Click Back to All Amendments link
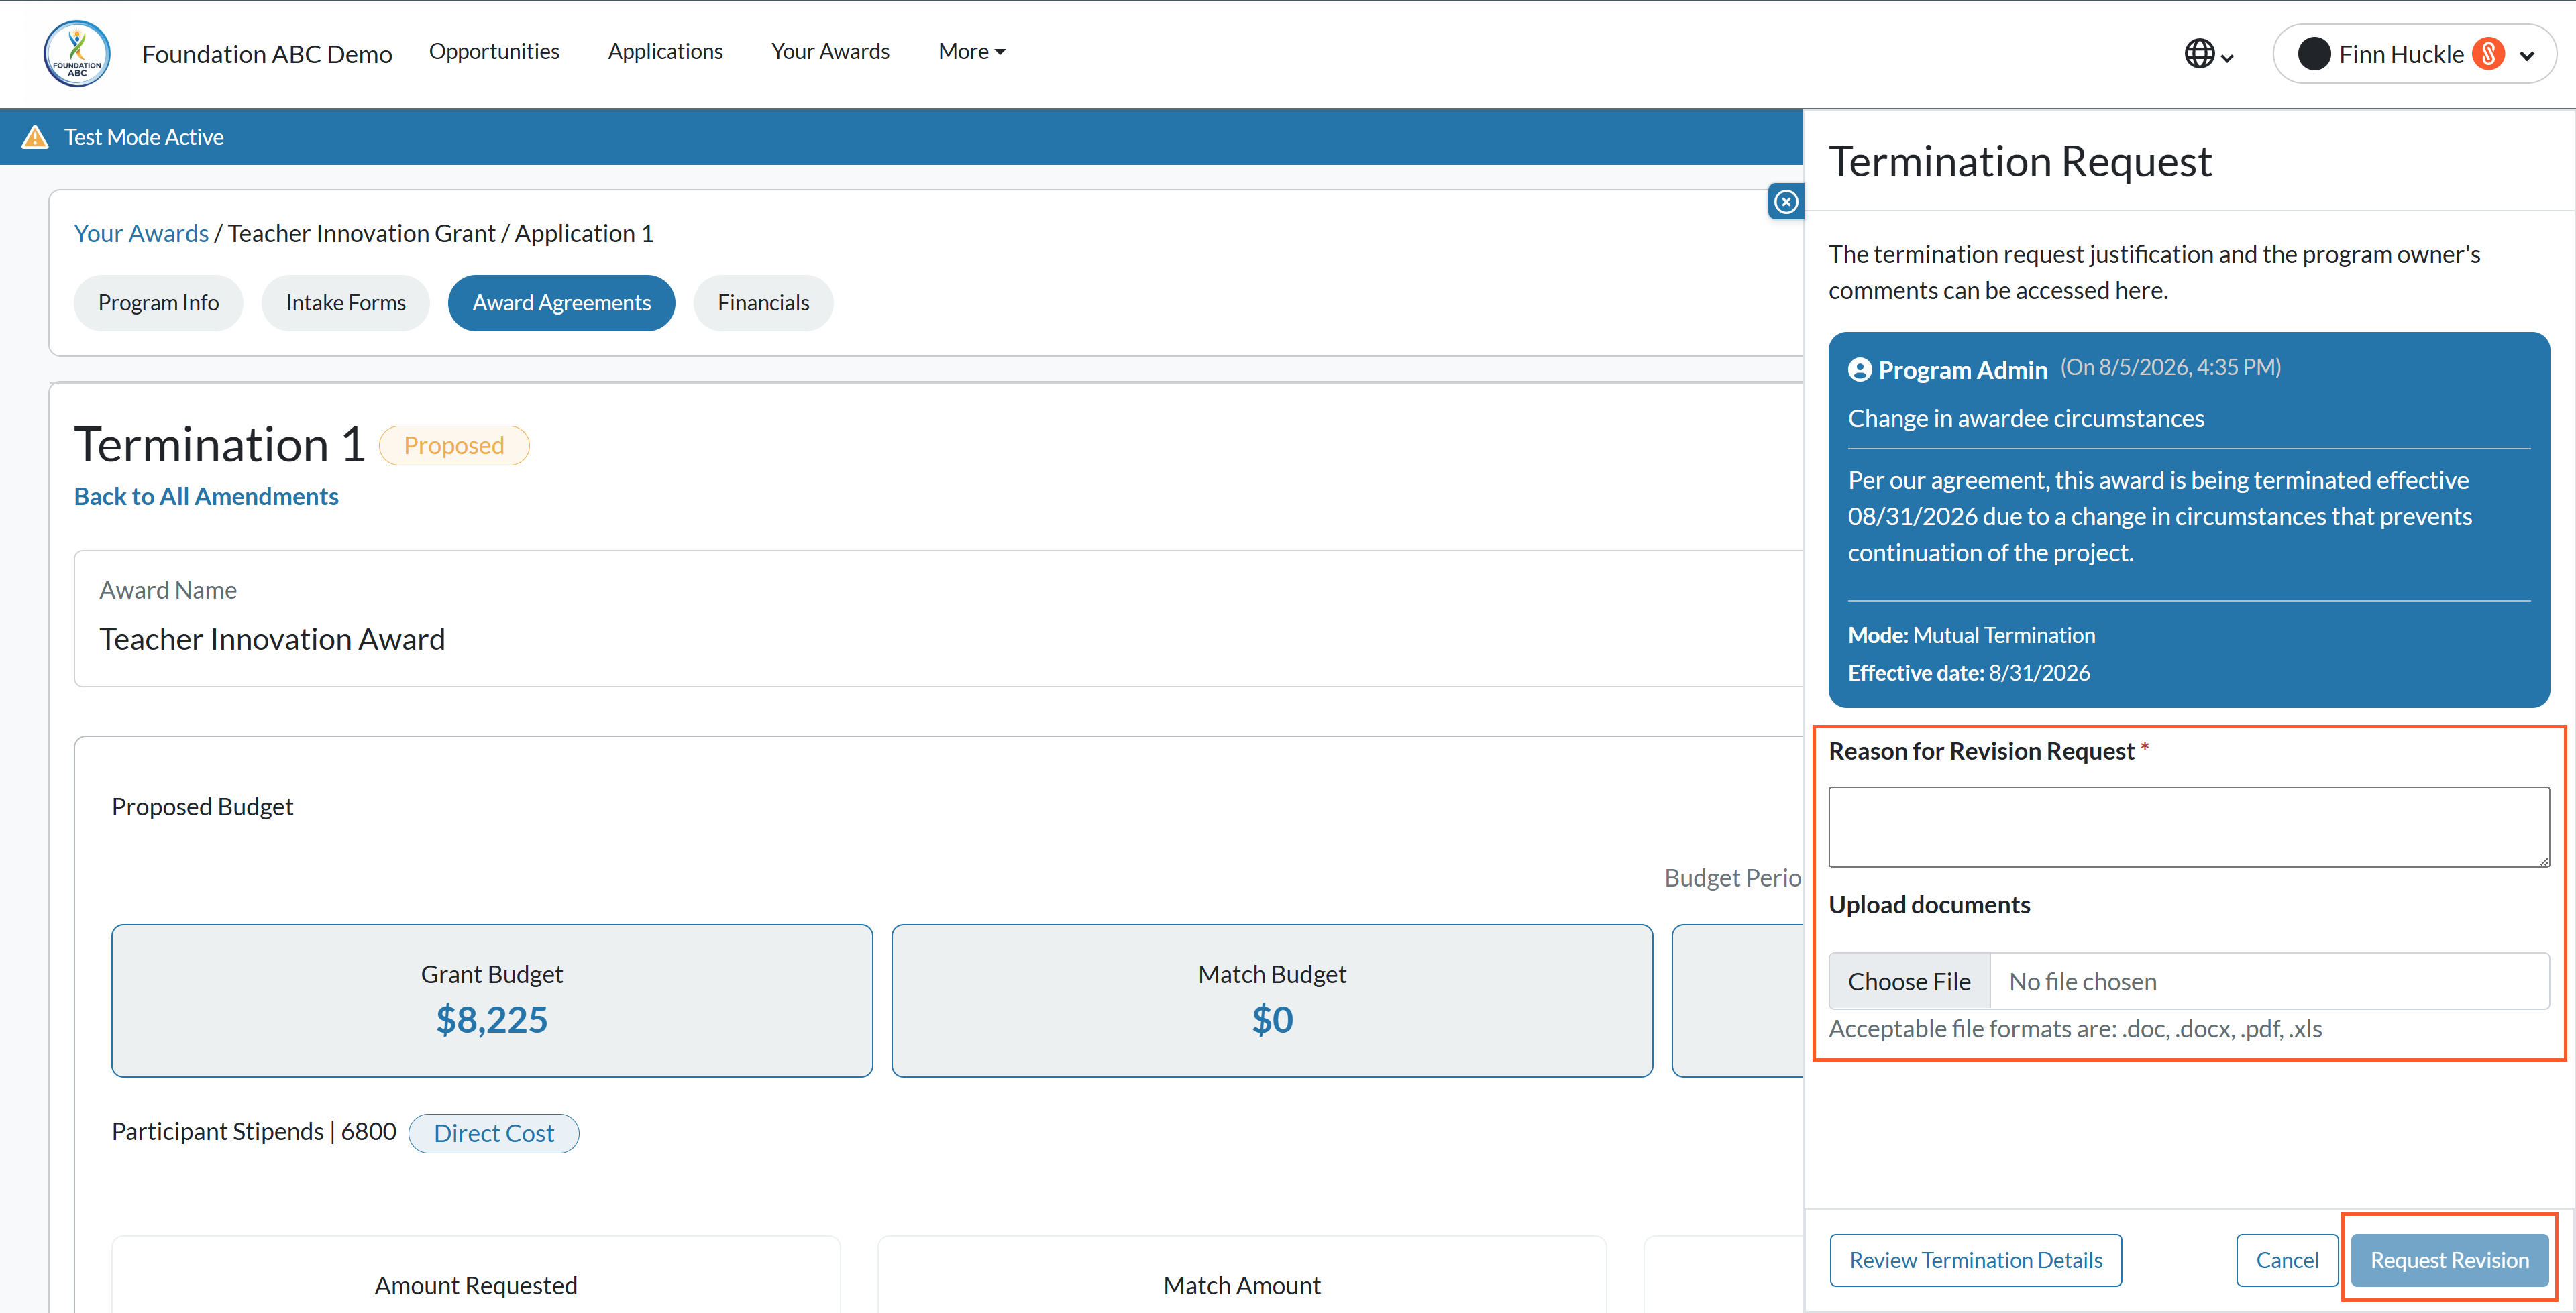Screen dimensions: 2576x1313 pos(206,496)
